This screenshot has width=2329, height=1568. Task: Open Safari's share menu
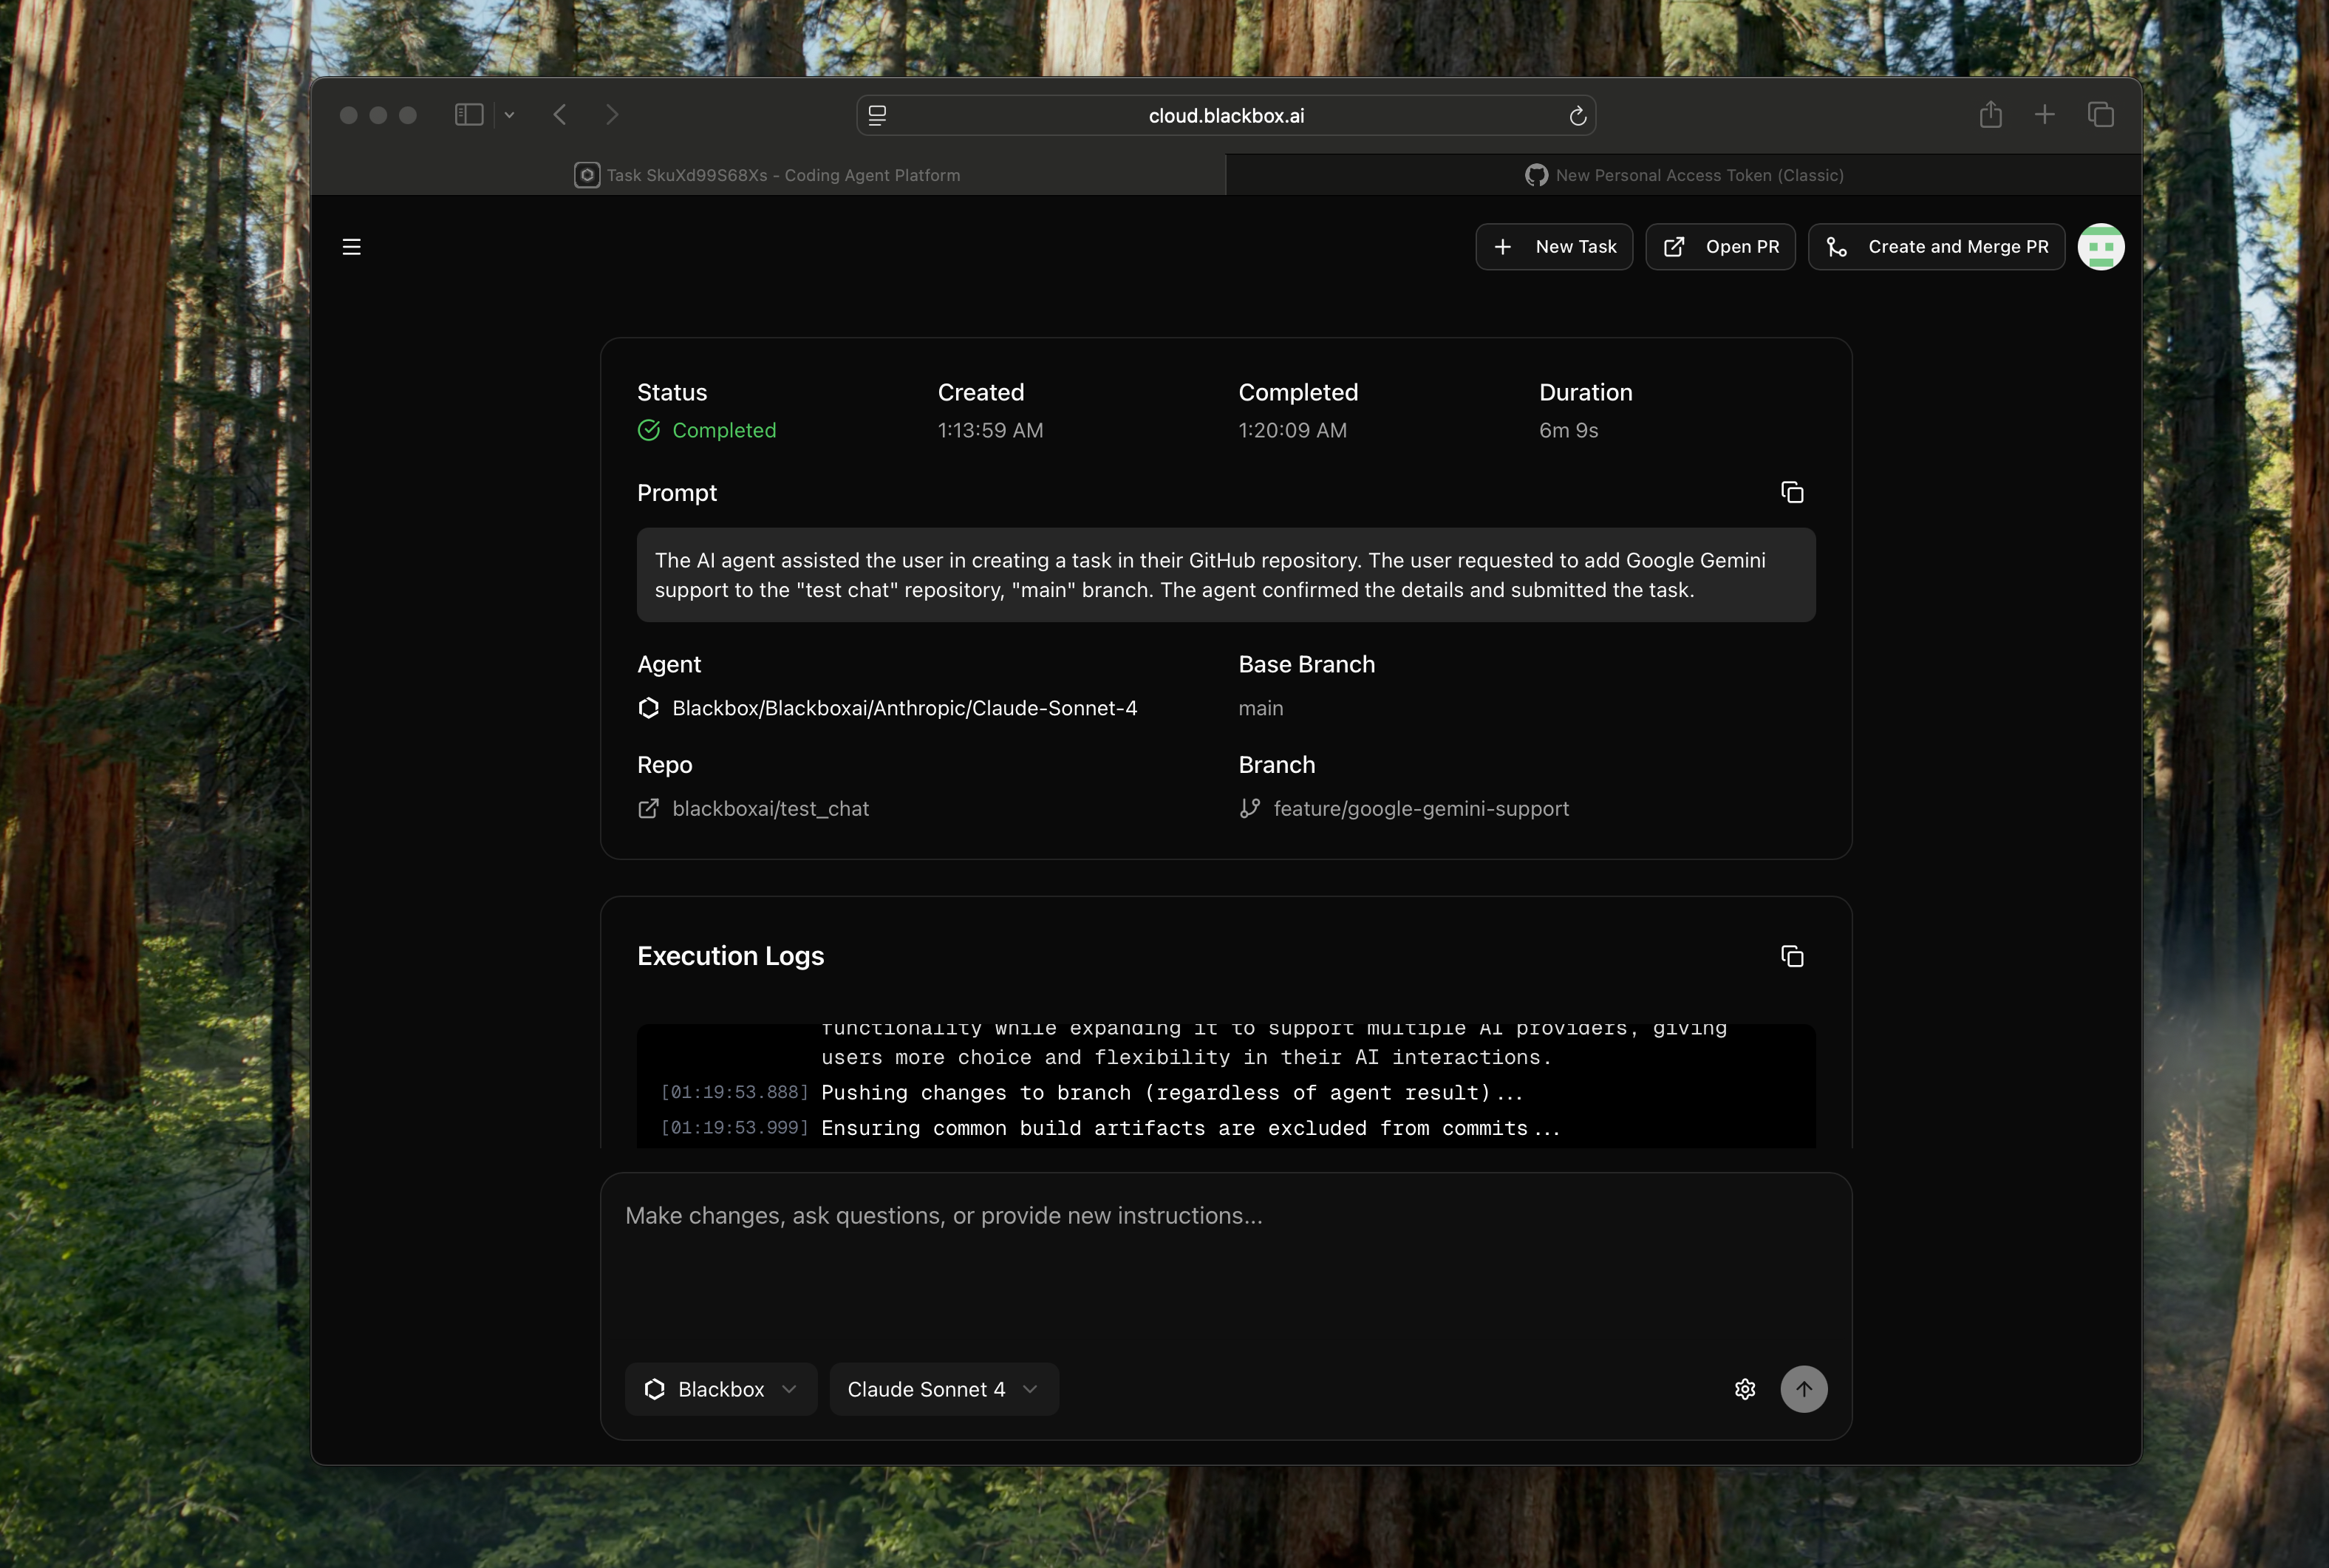(1990, 115)
